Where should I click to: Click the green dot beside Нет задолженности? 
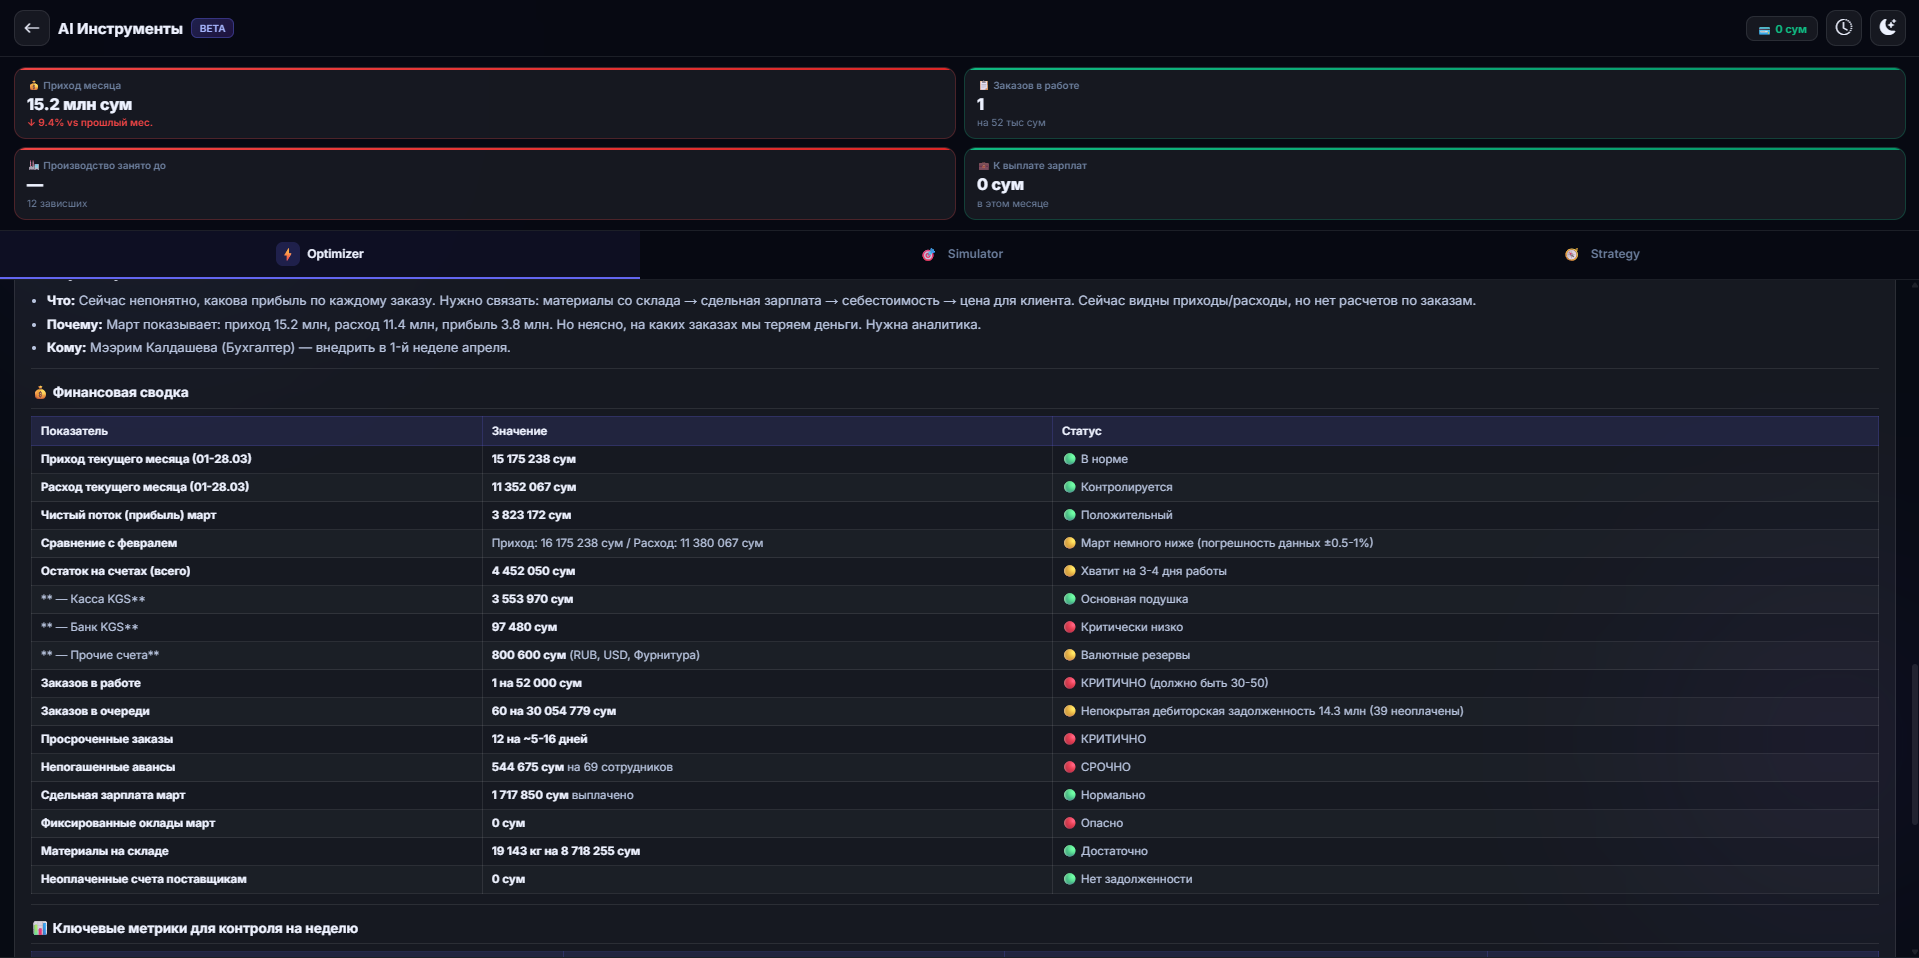(x=1069, y=879)
